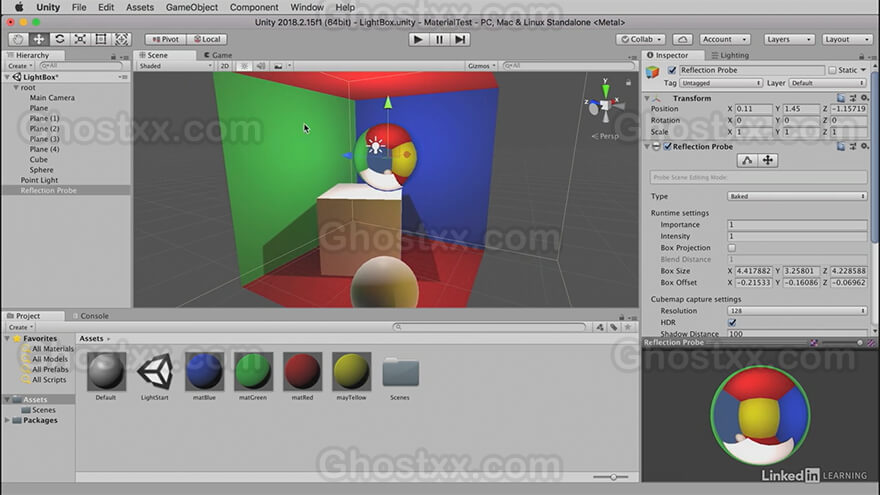Click Create in Project panel
This screenshot has width=880, height=495.
point(21,327)
